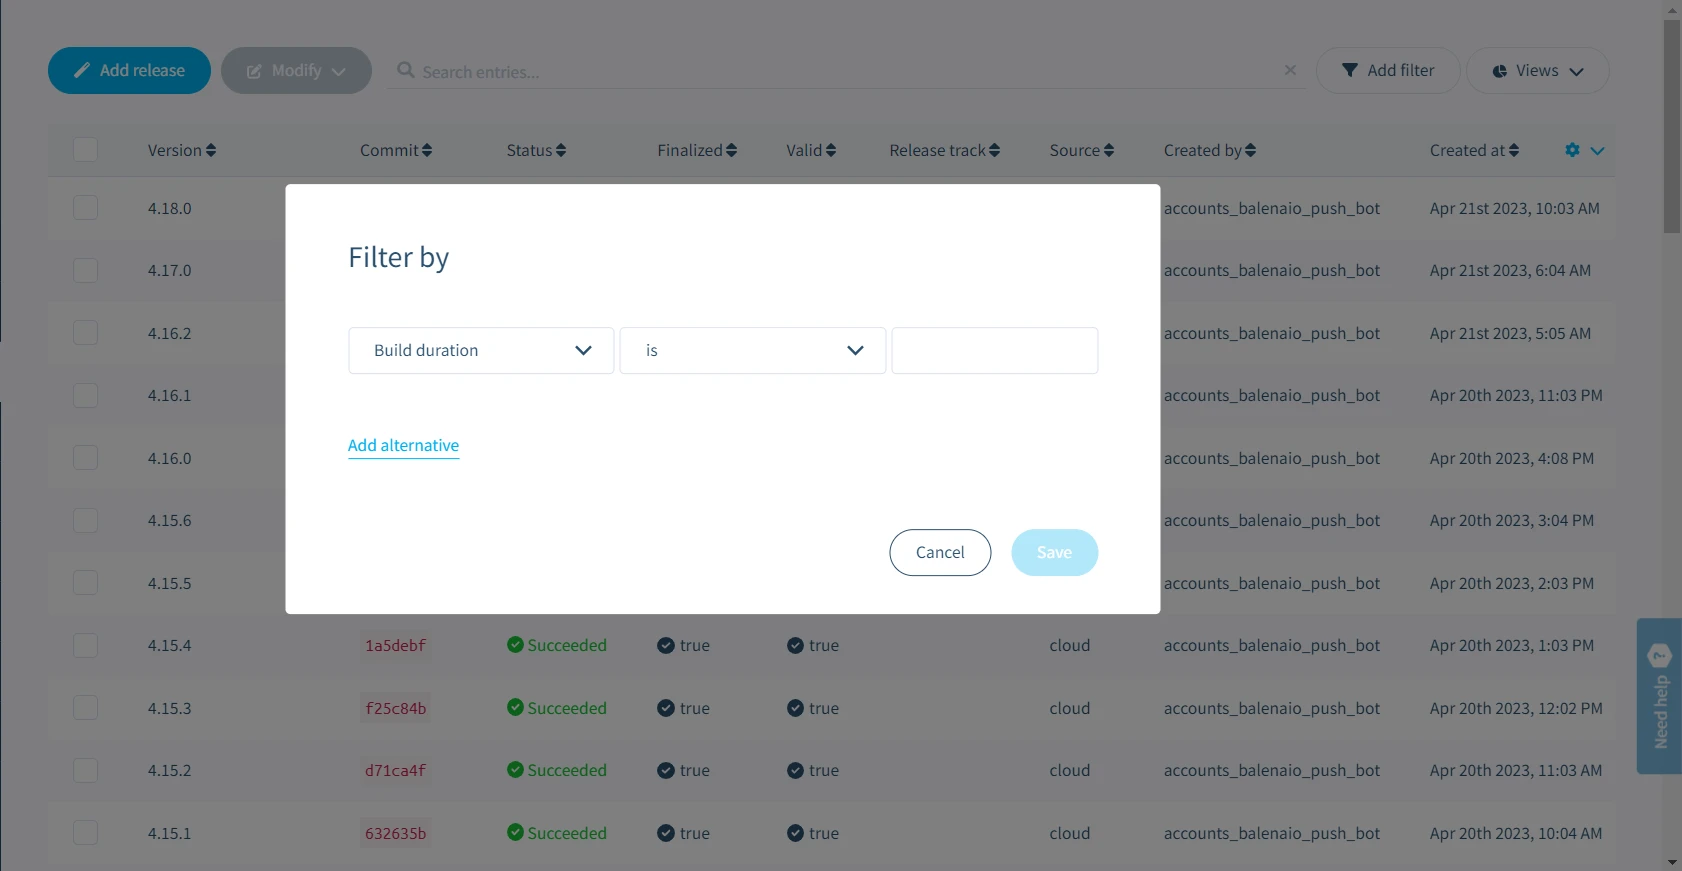
Task: Click the Need help chat tab
Action: tap(1659, 696)
